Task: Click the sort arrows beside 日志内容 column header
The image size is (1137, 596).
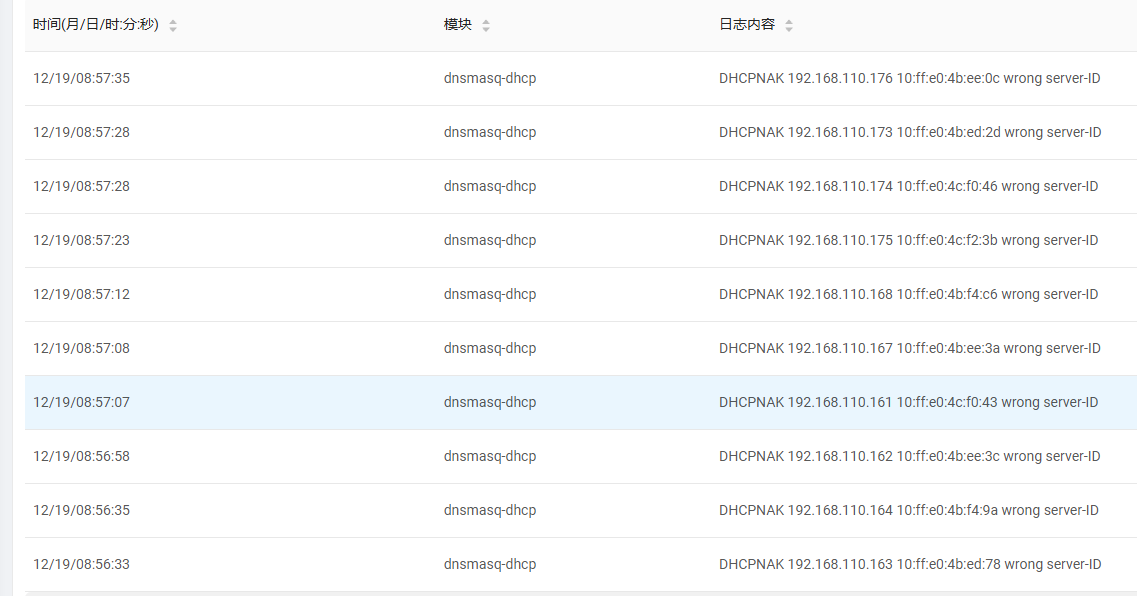Action: pyautogui.click(x=789, y=25)
